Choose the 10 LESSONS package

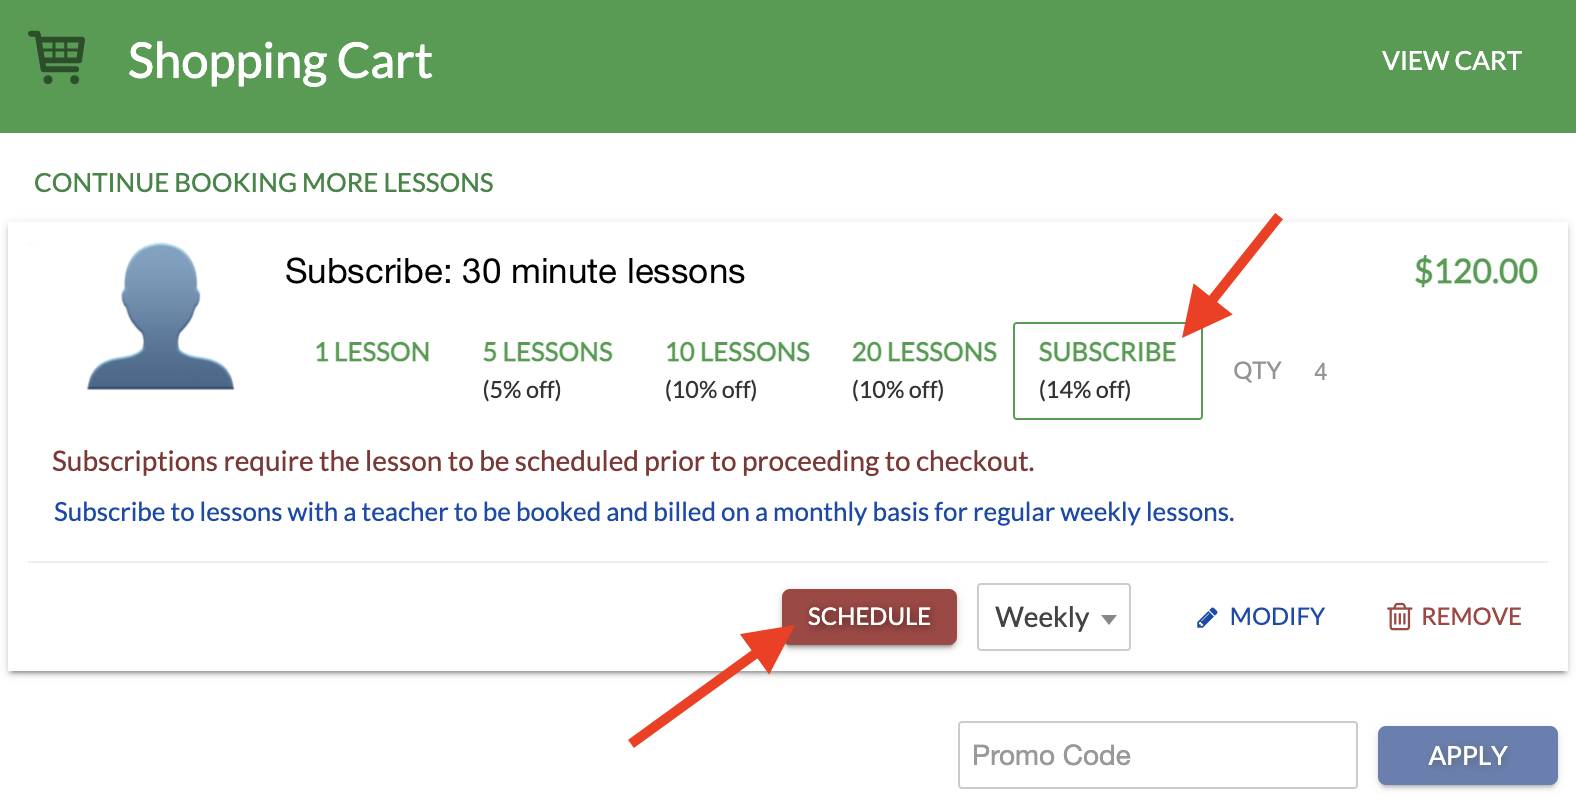[737, 370]
